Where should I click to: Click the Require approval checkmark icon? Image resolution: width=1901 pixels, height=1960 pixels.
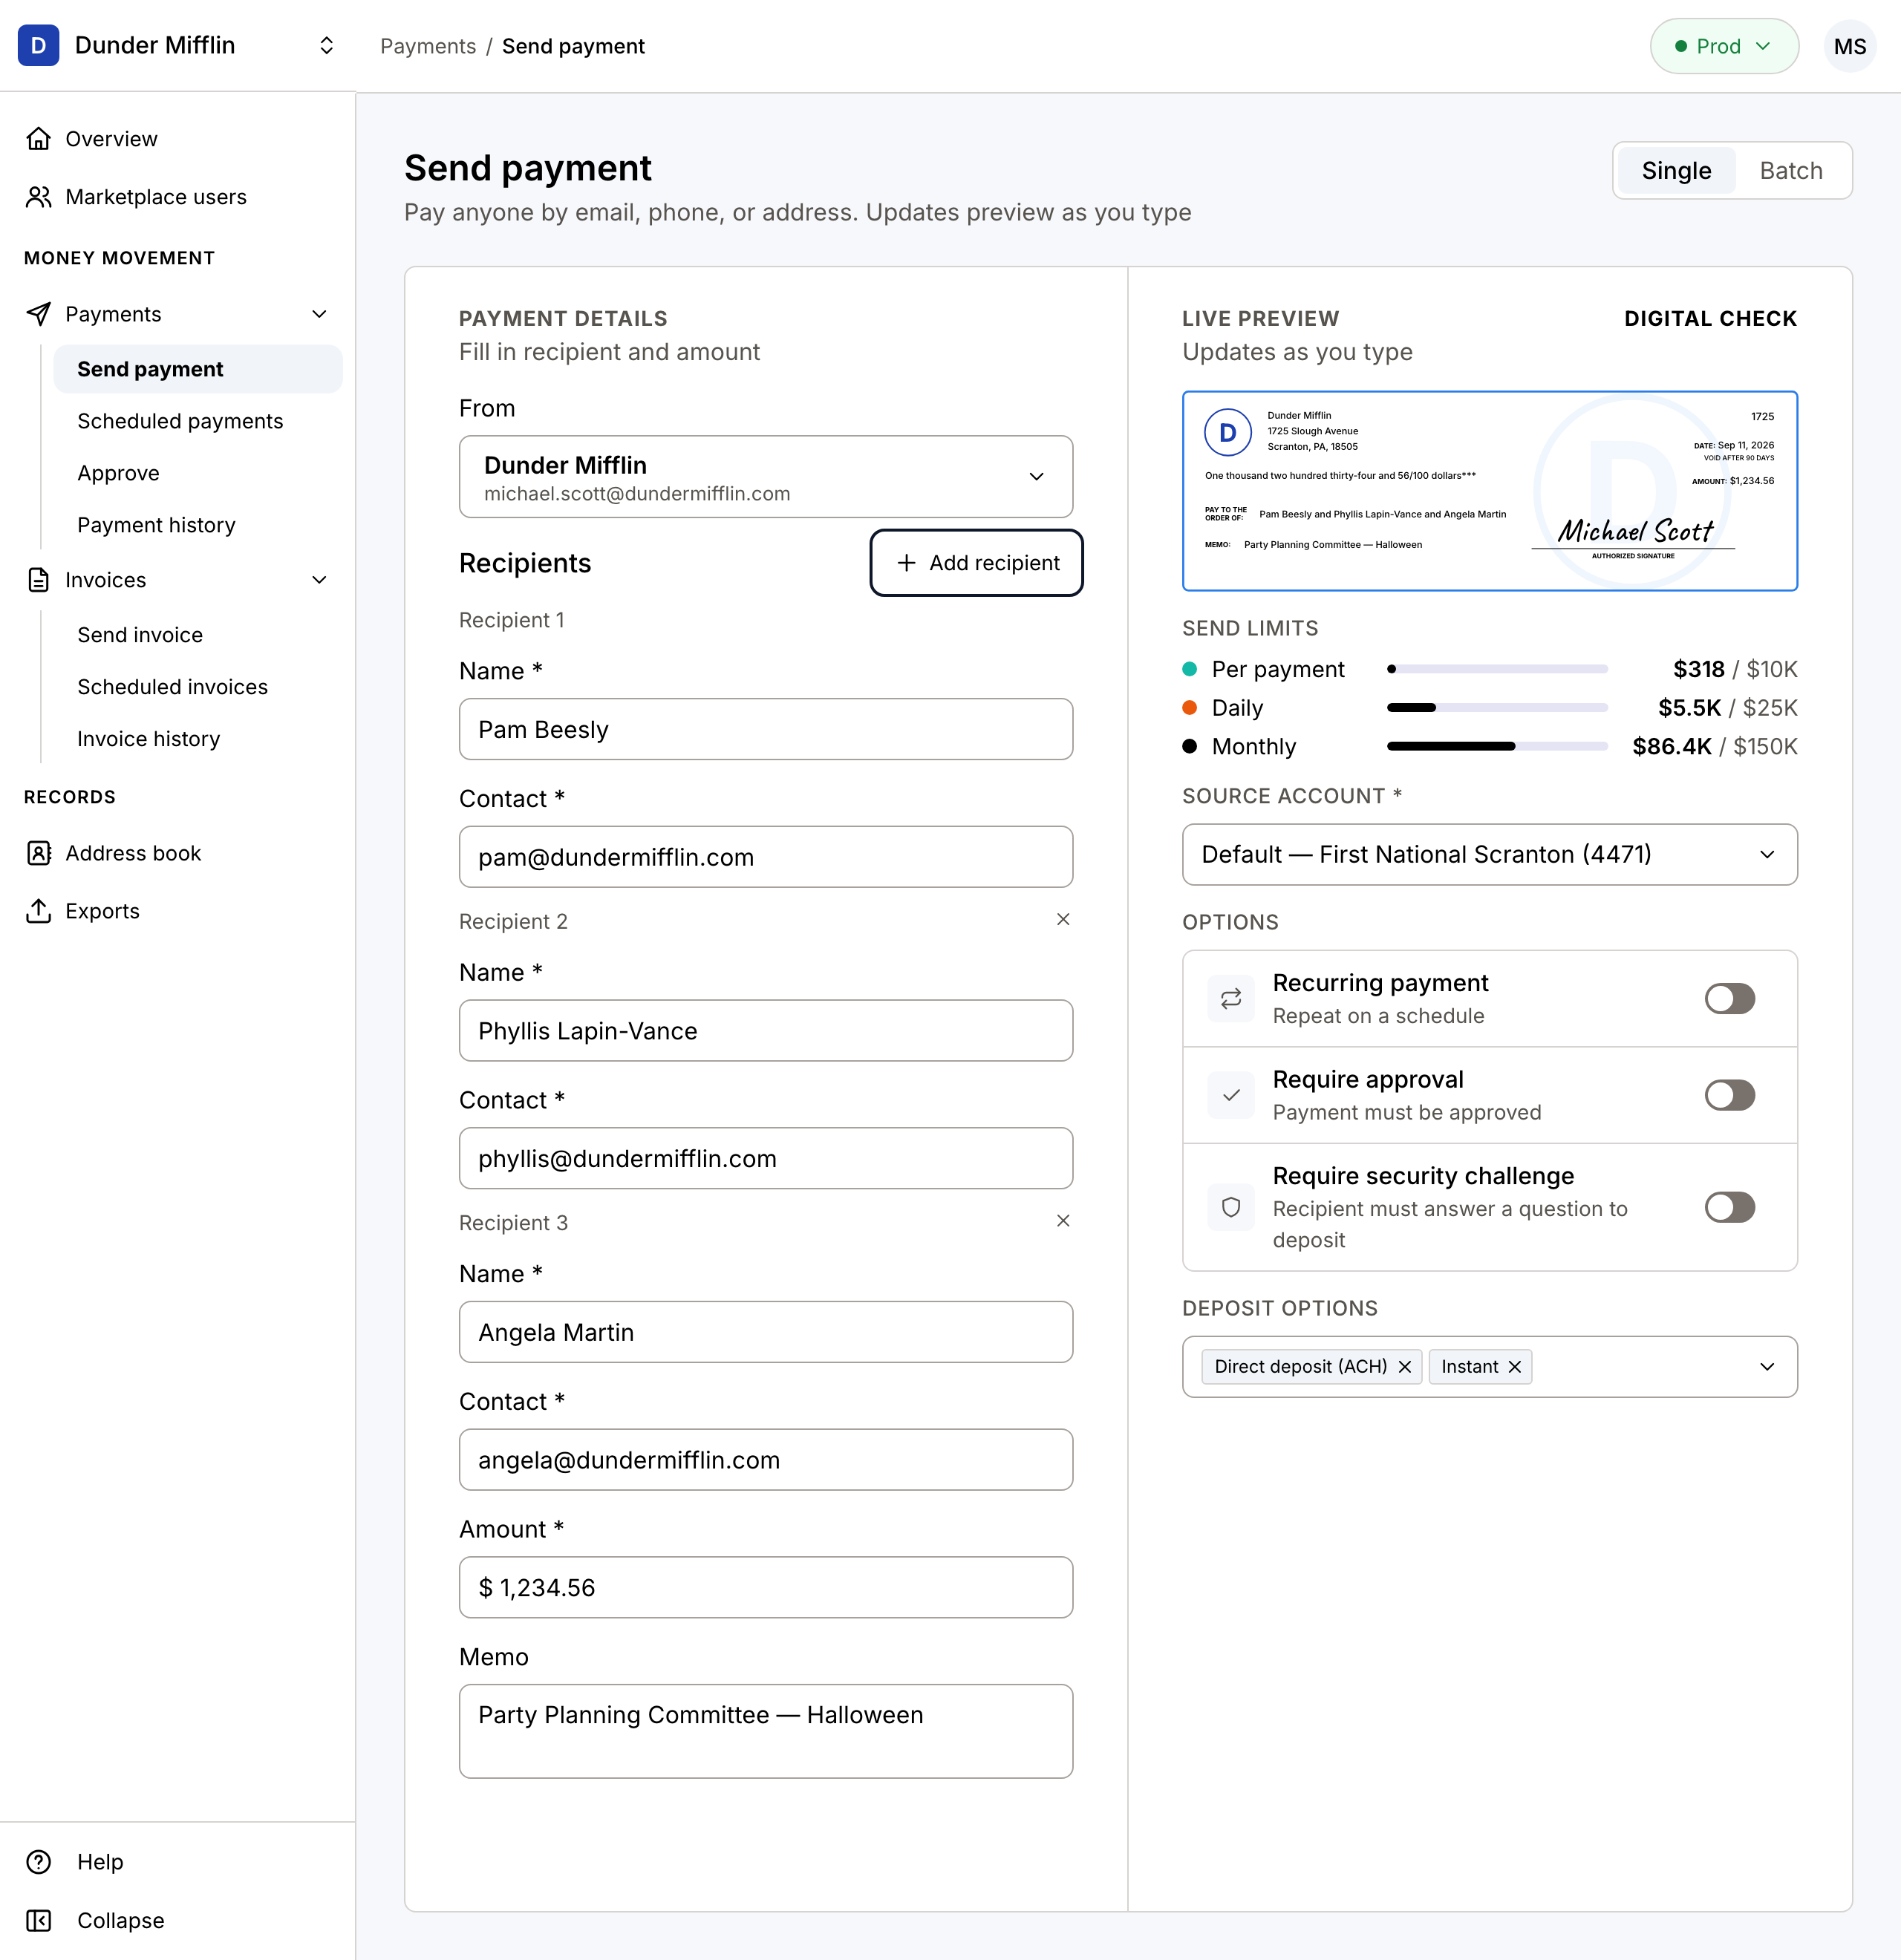coord(1231,1095)
